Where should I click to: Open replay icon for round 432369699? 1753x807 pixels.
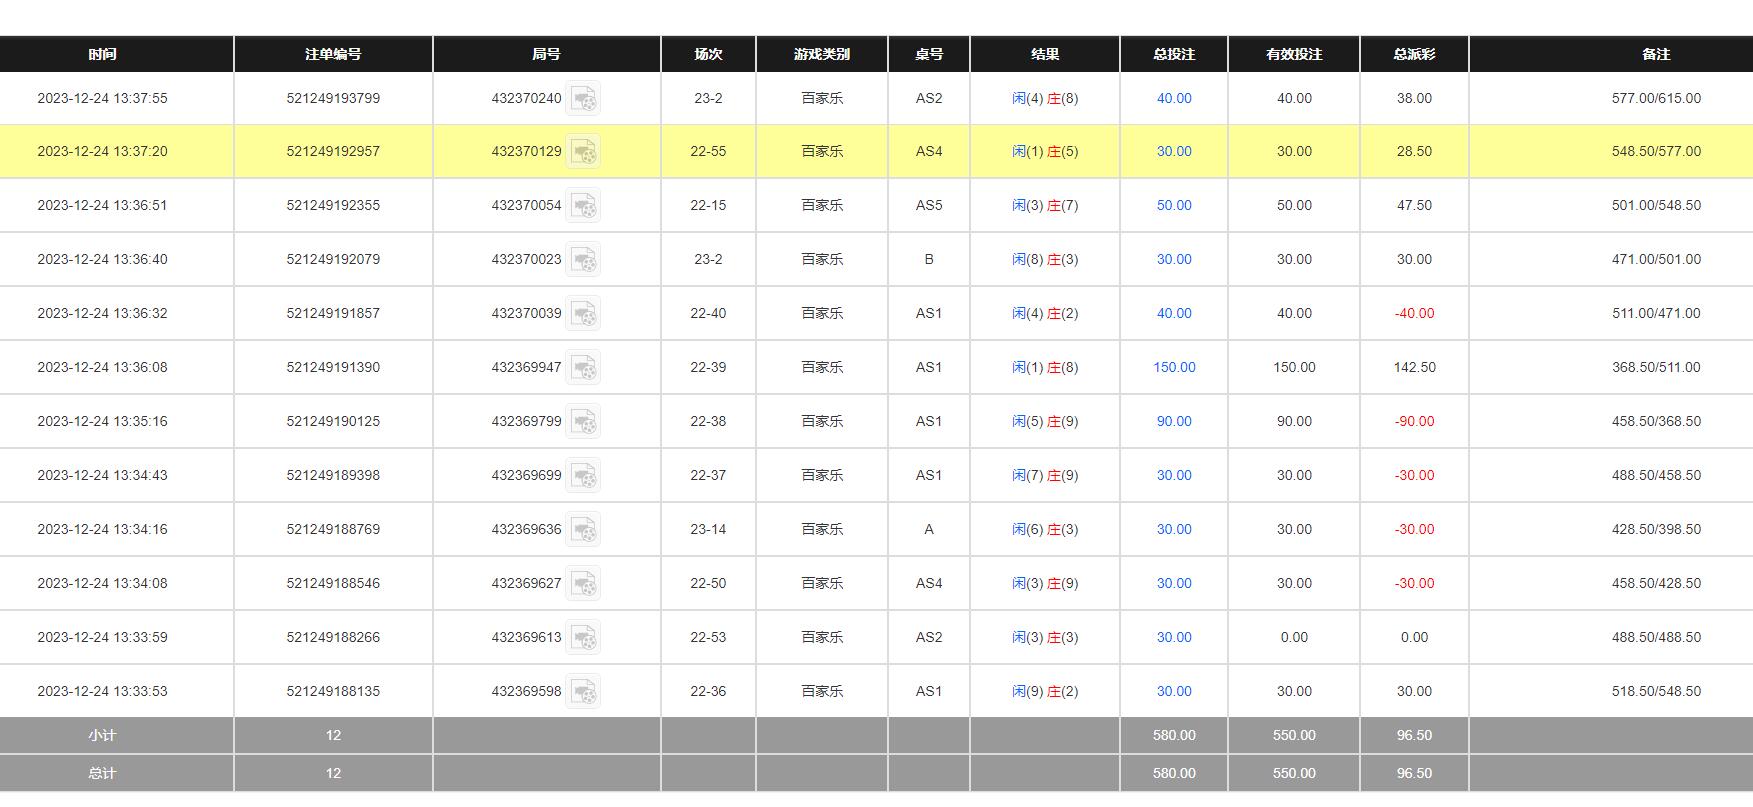tap(583, 476)
